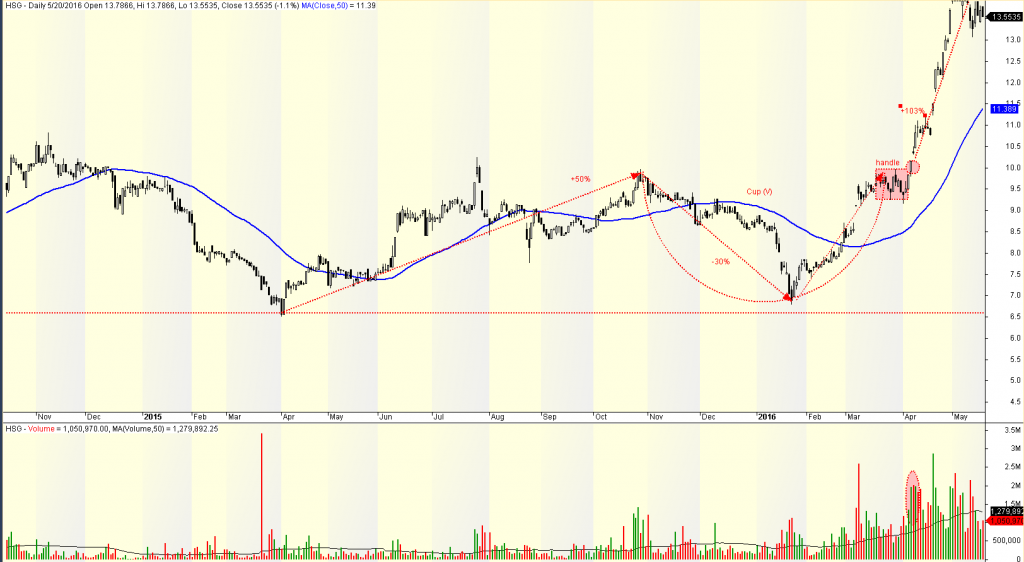
Task: Click the red triangle marker at October peak
Action: [x=637, y=175]
